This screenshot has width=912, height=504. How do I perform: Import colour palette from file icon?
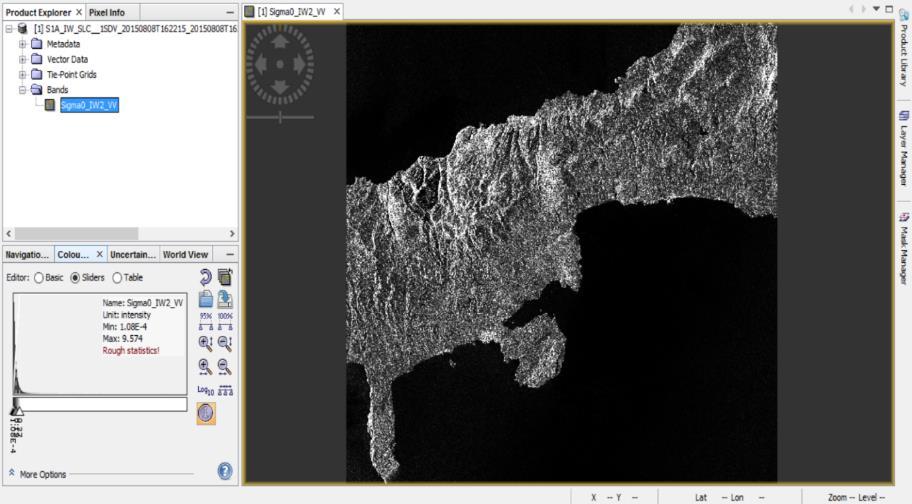tap(205, 299)
